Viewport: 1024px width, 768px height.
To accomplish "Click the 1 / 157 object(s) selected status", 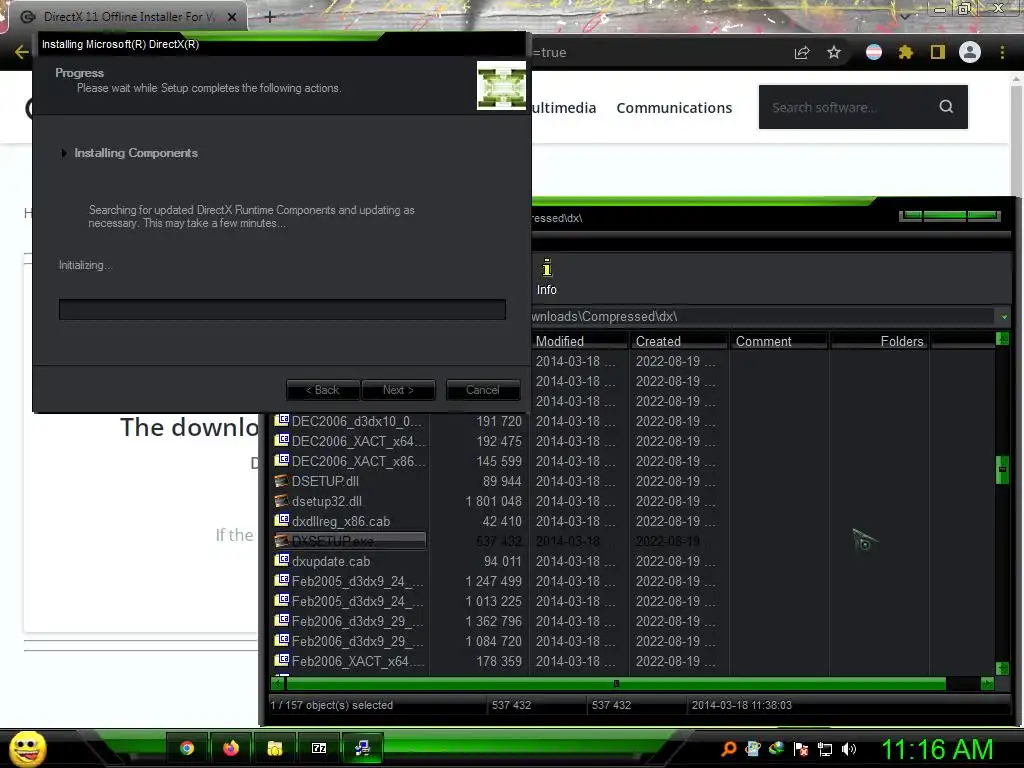I will [x=332, y=705].
